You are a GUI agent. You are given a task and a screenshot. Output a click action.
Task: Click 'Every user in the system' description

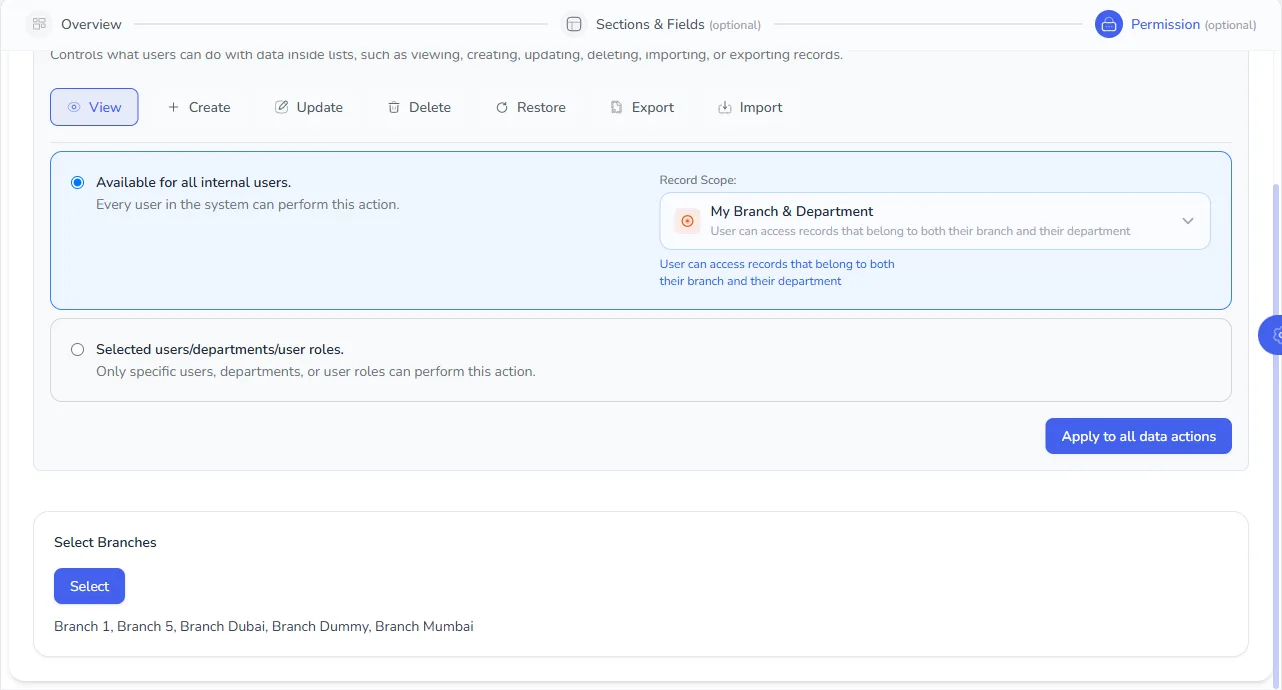coord(247,205)
